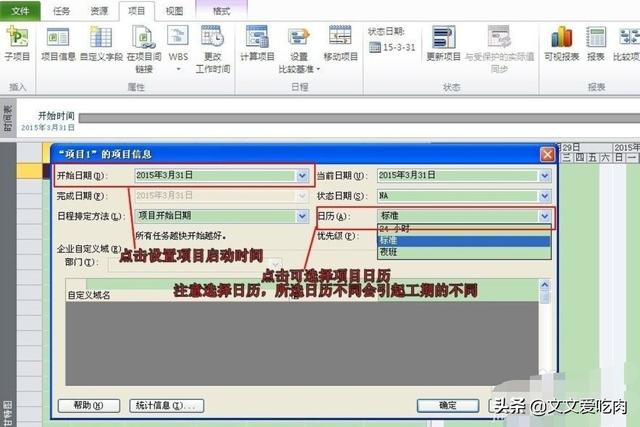The height and width of the screenshot is (427, 640).
Task: Click the 自定义字段 (Custom Fields) icon
Action: click(x=99, y=41)
